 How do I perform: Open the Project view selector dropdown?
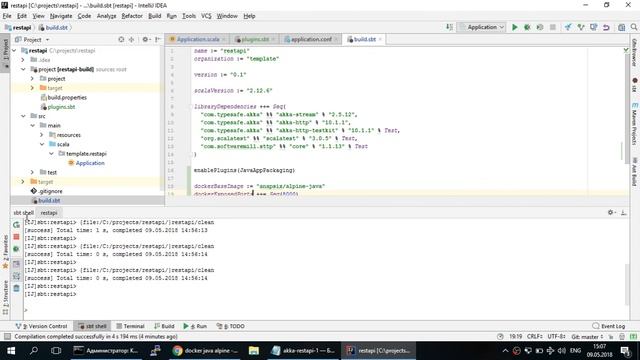tap(32, 40)
